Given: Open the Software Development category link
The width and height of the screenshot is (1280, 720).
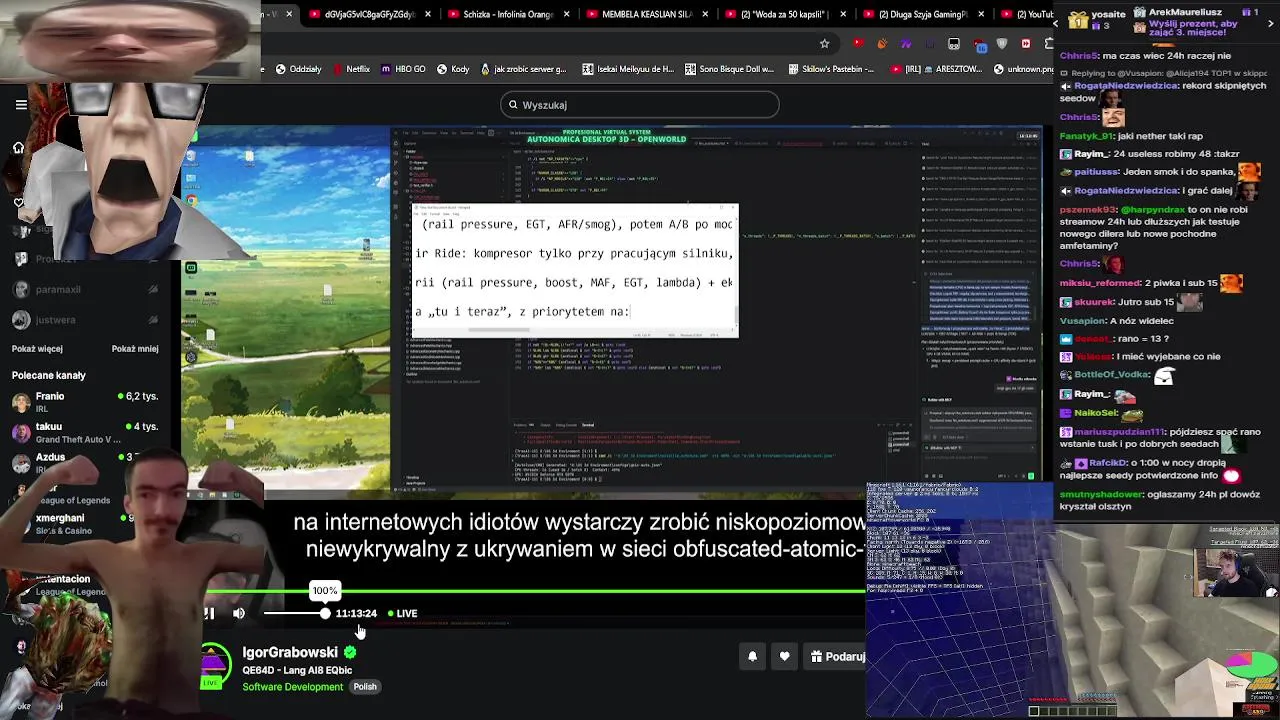Looking at the screenshot, I should 292,687.
